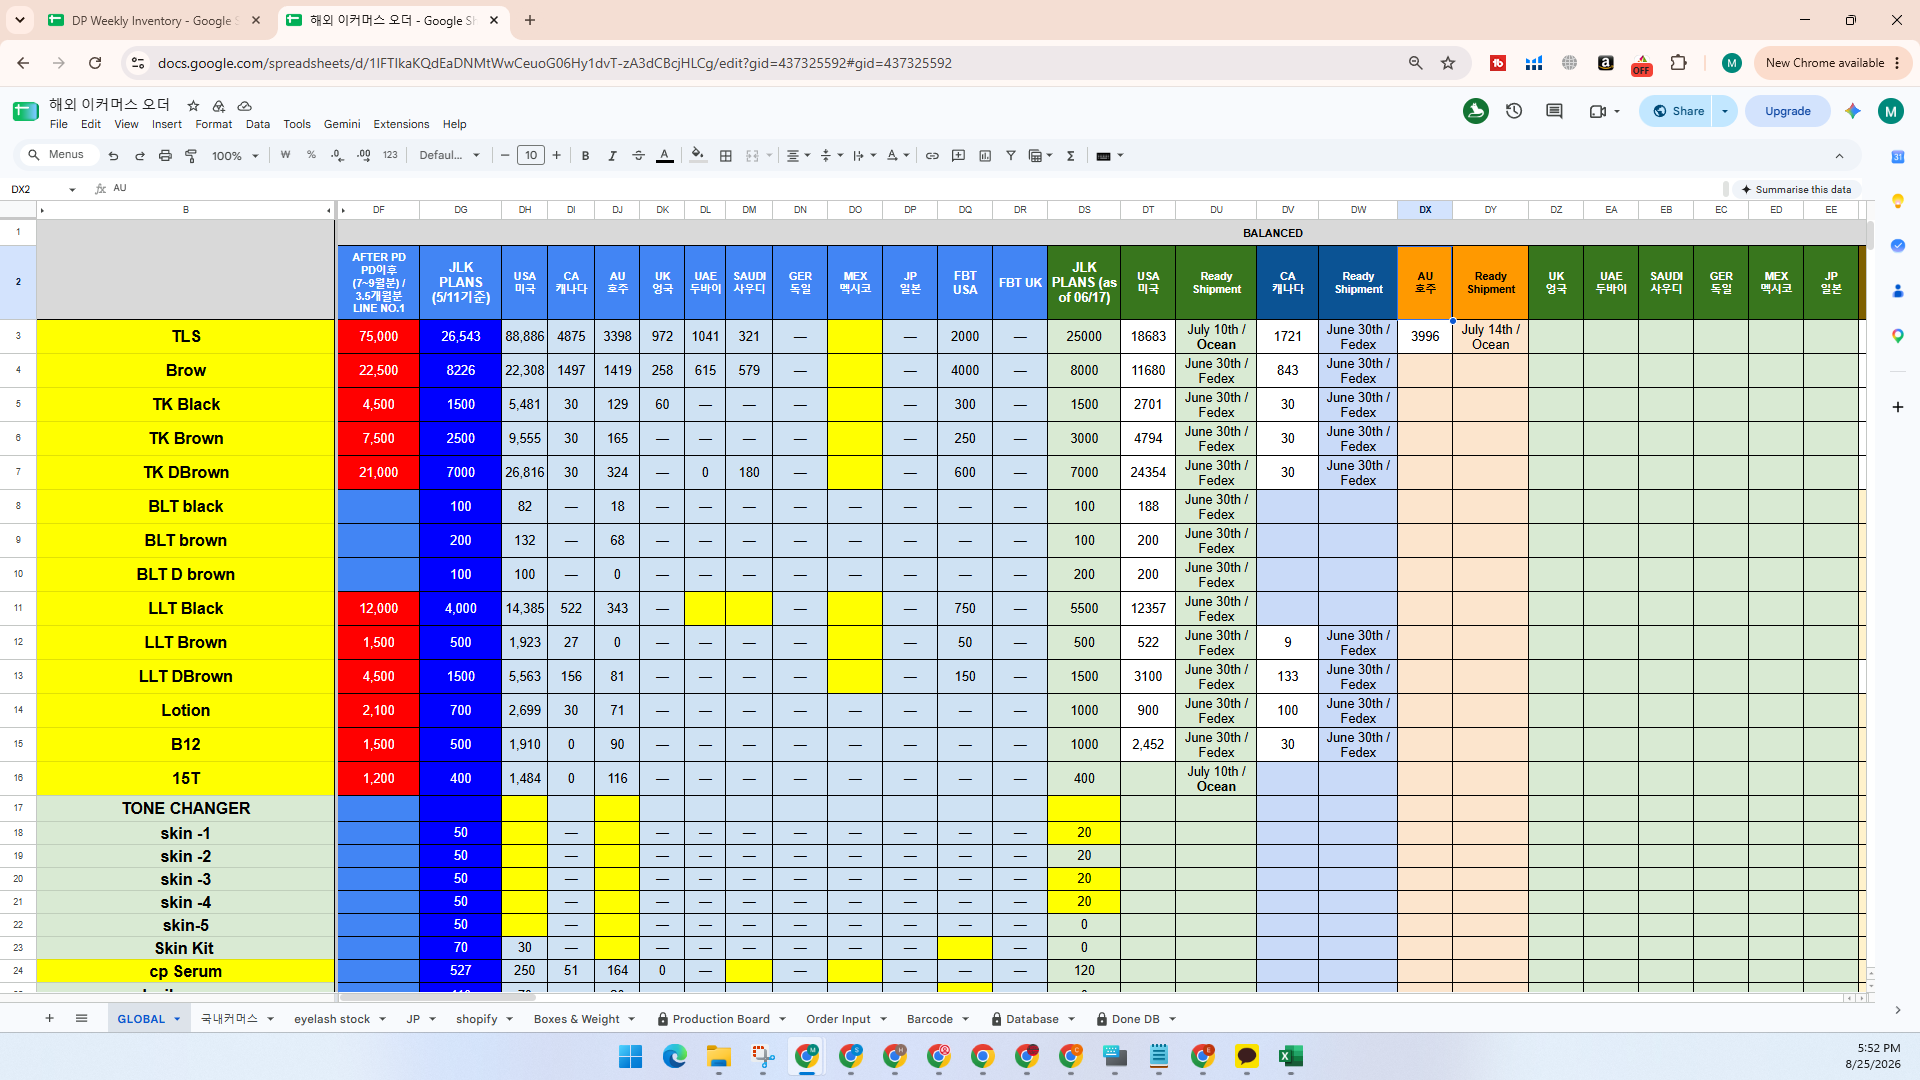Decrease font size with minus button
1920x1080 pixels.
(505, 155)
